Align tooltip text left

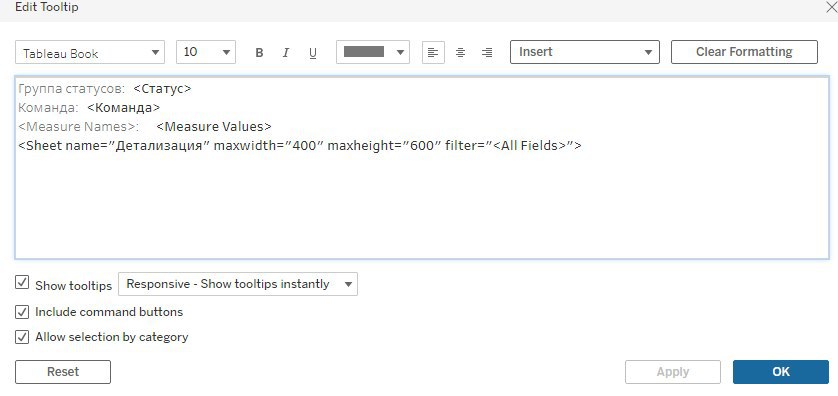tap(433, 52)
